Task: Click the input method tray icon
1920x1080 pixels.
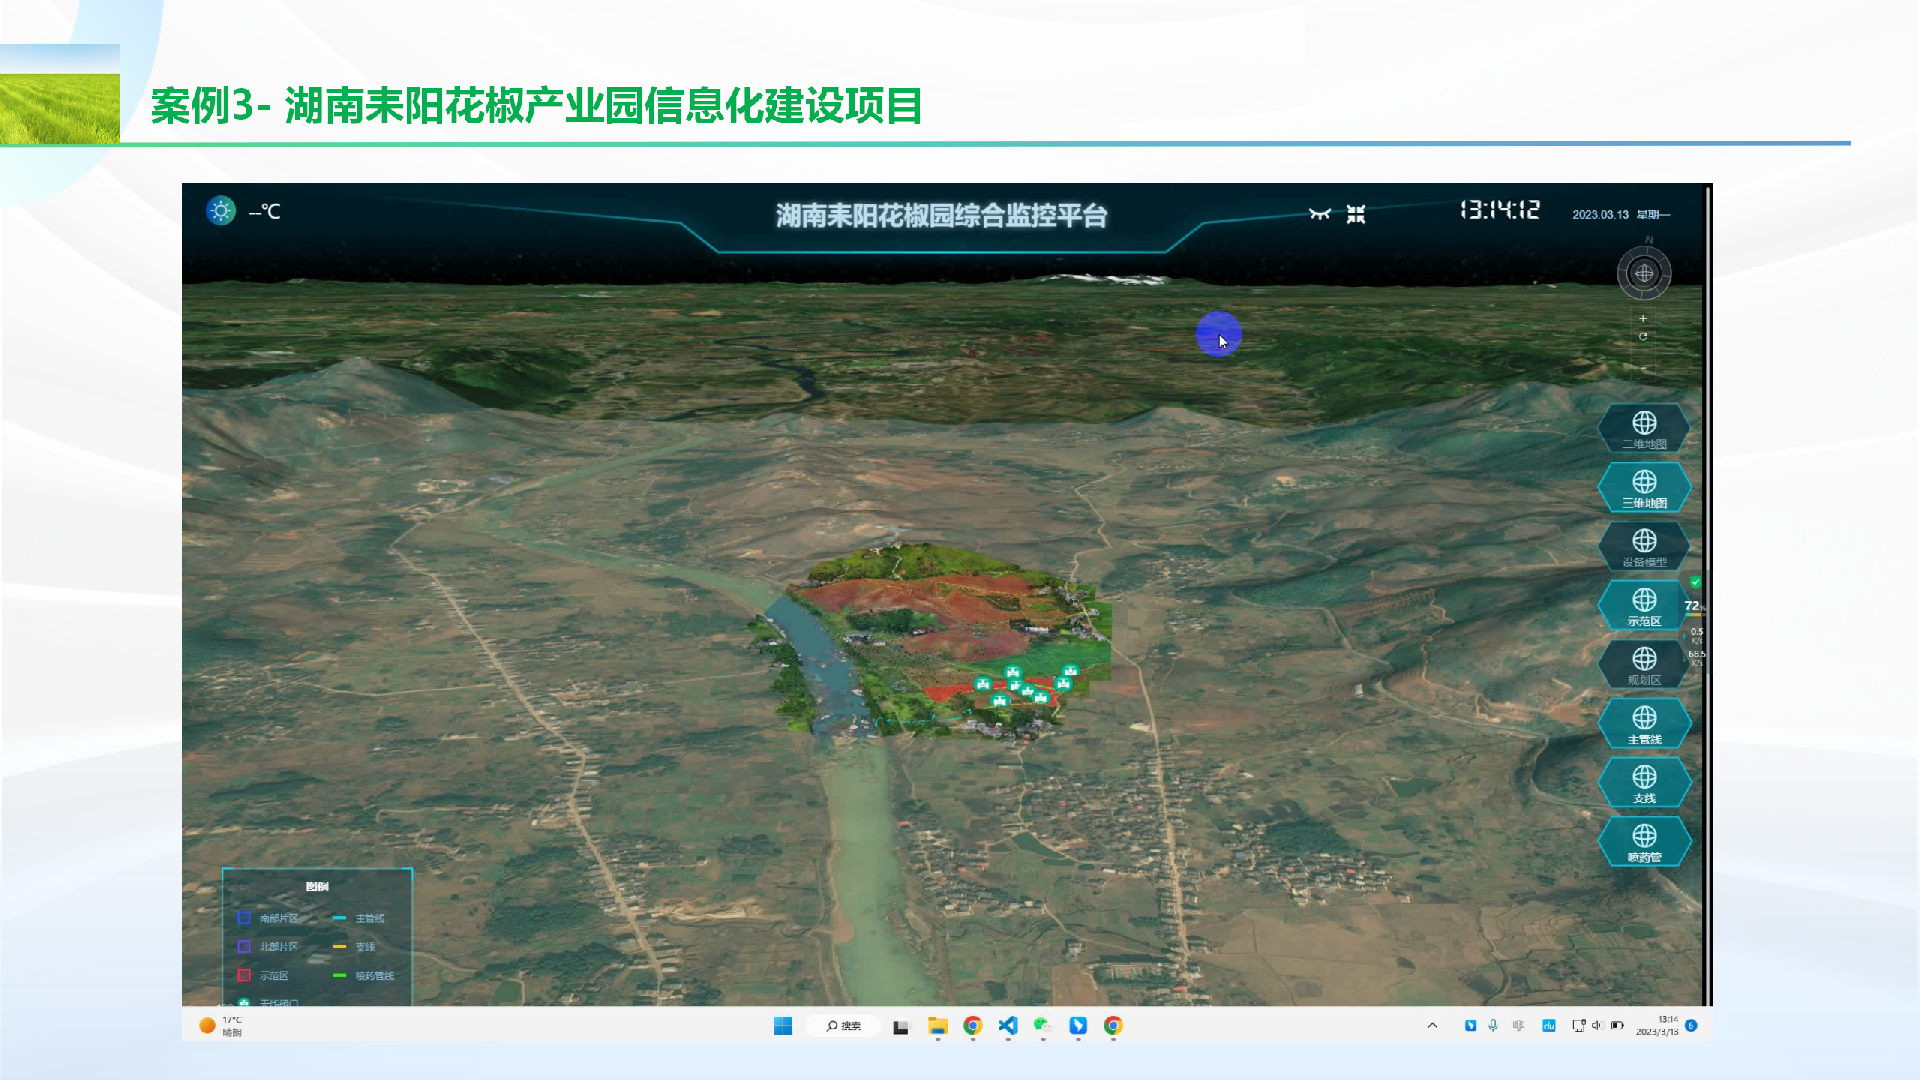Action: coord(1519,1026)
